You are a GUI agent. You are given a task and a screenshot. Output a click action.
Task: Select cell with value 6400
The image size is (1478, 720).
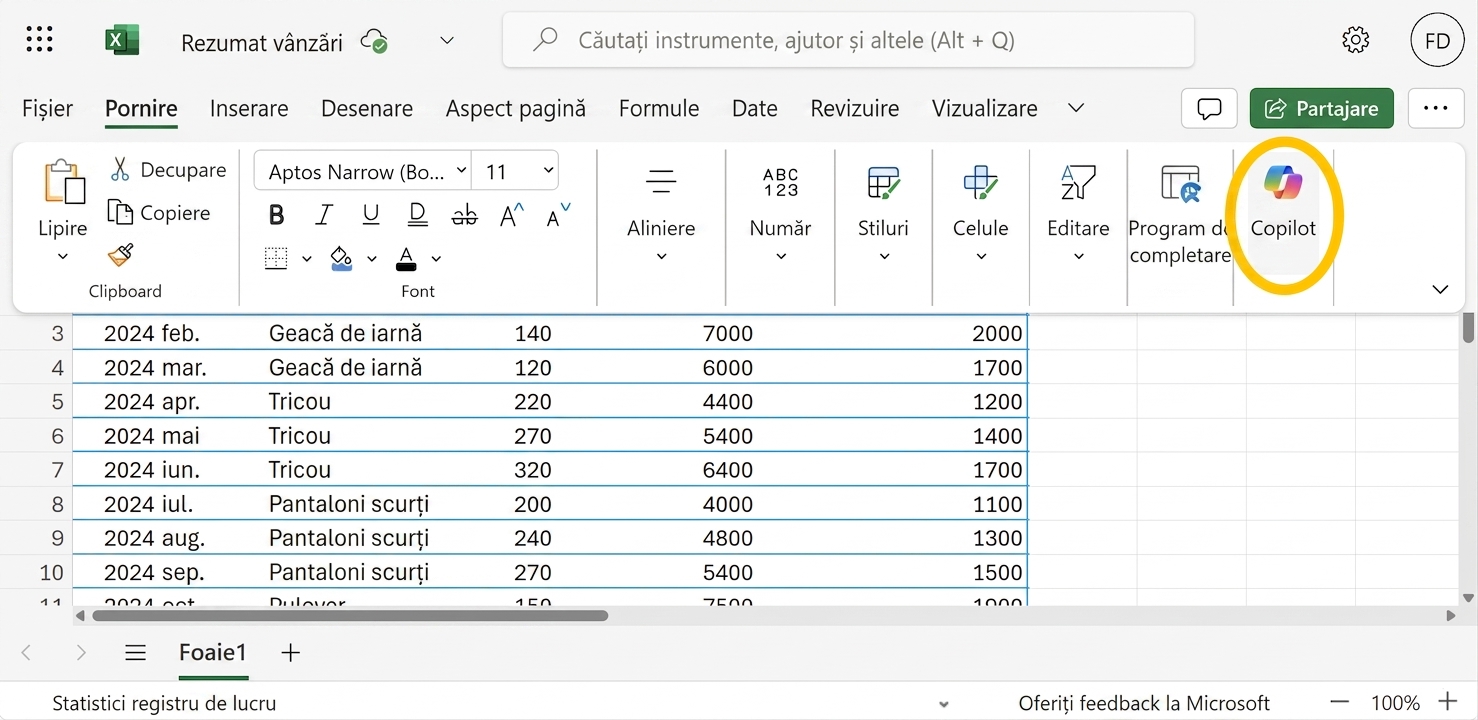[728, 470]
